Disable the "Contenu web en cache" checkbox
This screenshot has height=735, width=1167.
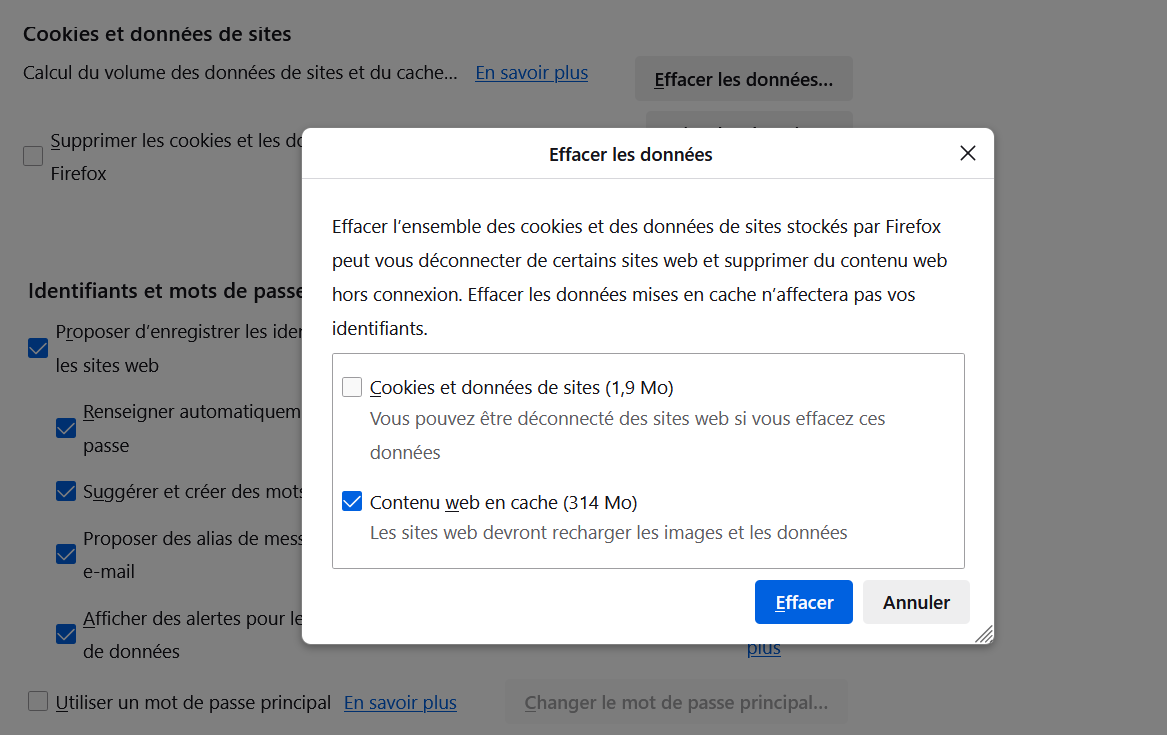(352, 500)
